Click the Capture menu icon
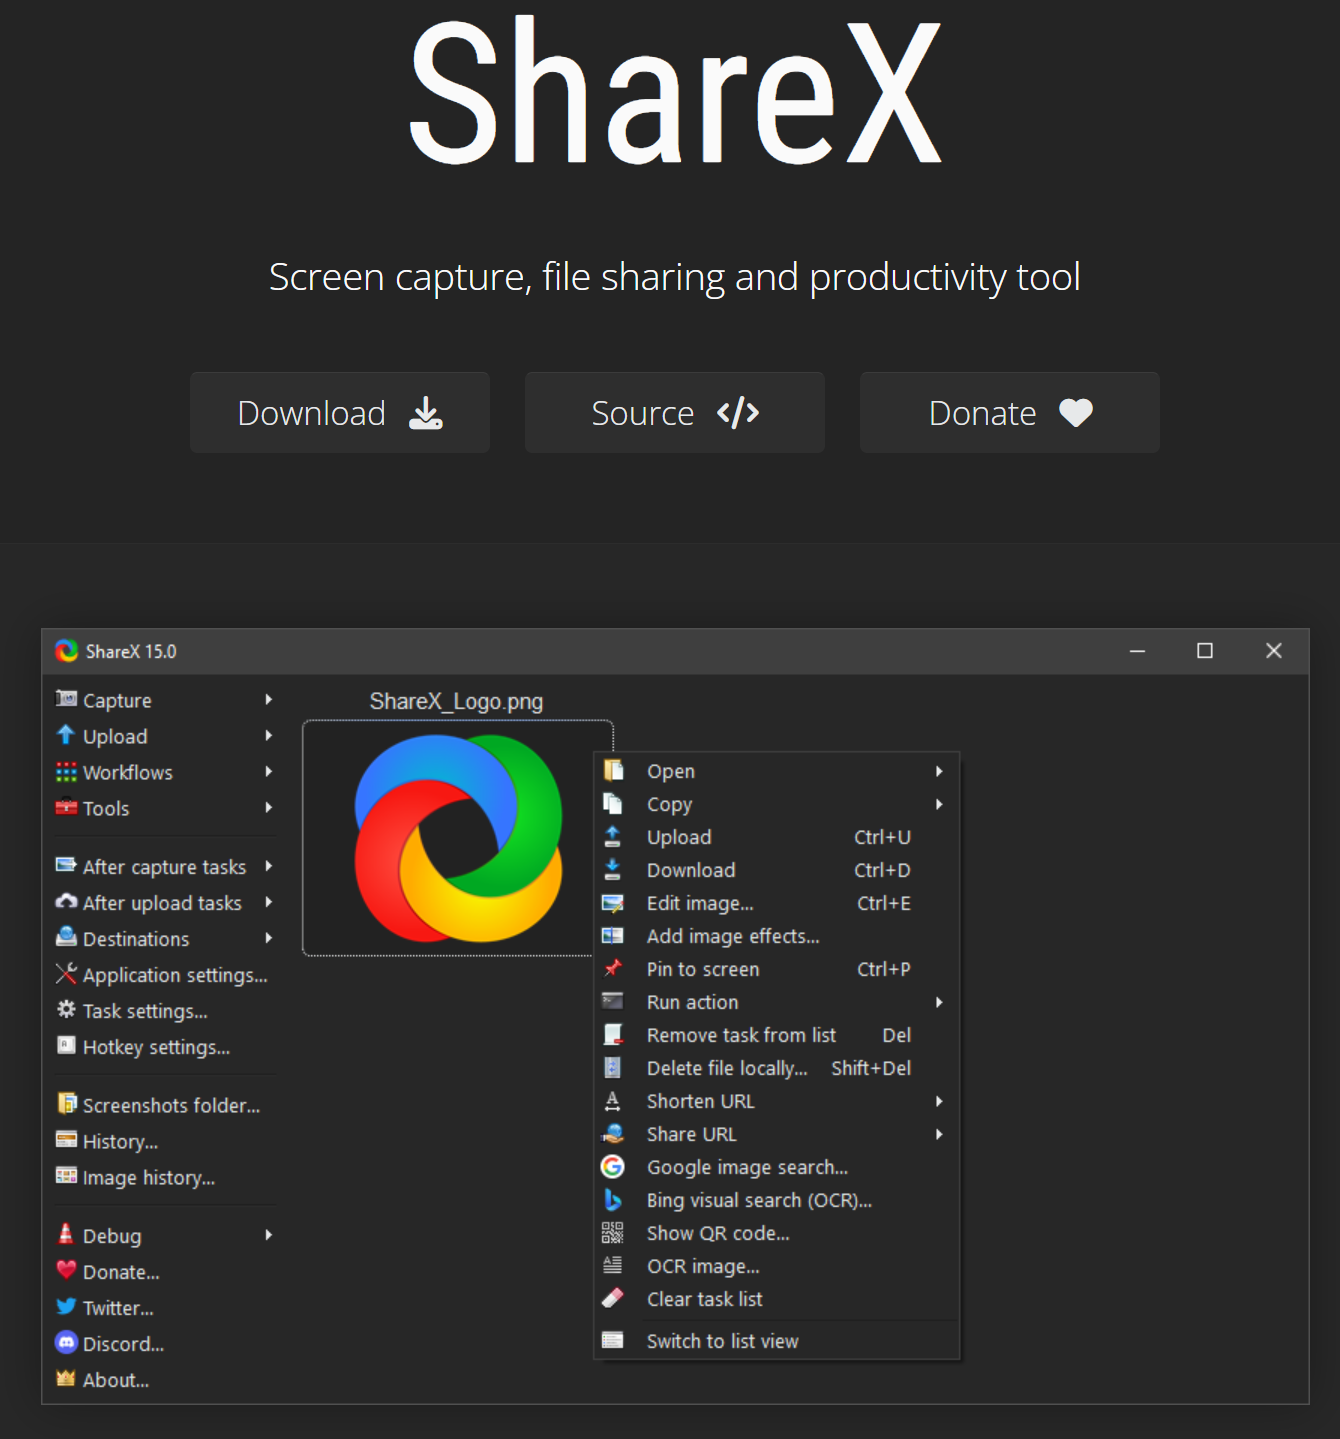The height and width of the screenshot is (1439, 1340). coord(66,699)
